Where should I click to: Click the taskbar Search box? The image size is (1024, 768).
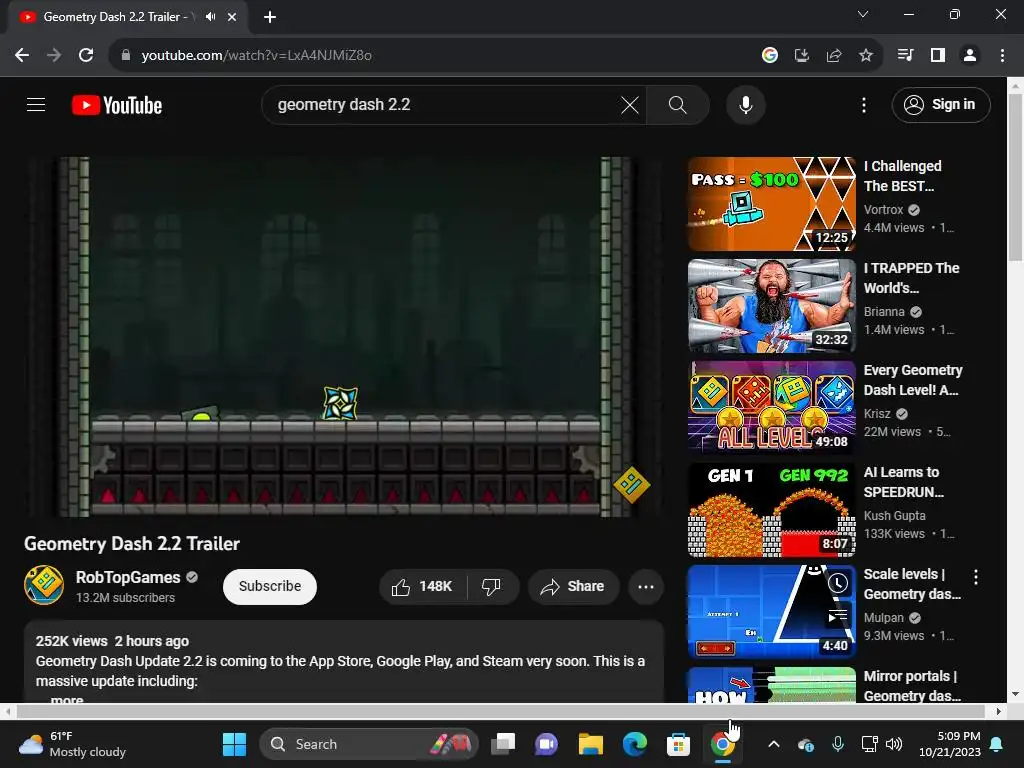tap(369, 744)
